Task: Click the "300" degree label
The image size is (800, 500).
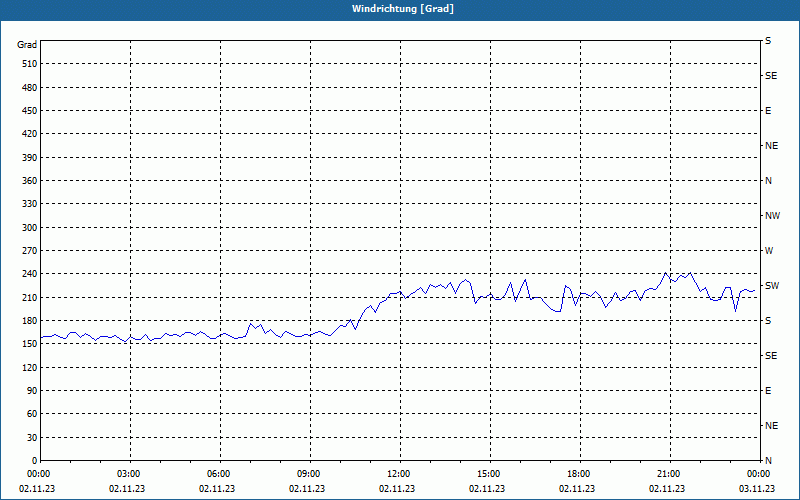Action: click(30, 228)
